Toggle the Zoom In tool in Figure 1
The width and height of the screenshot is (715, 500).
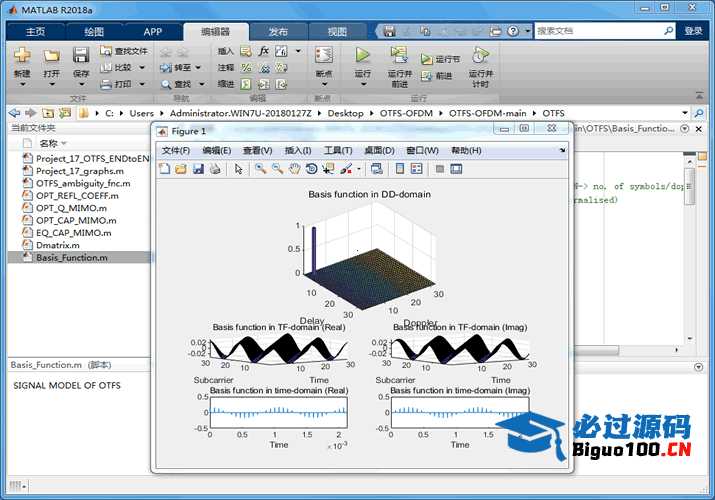(x=260, y=169)
